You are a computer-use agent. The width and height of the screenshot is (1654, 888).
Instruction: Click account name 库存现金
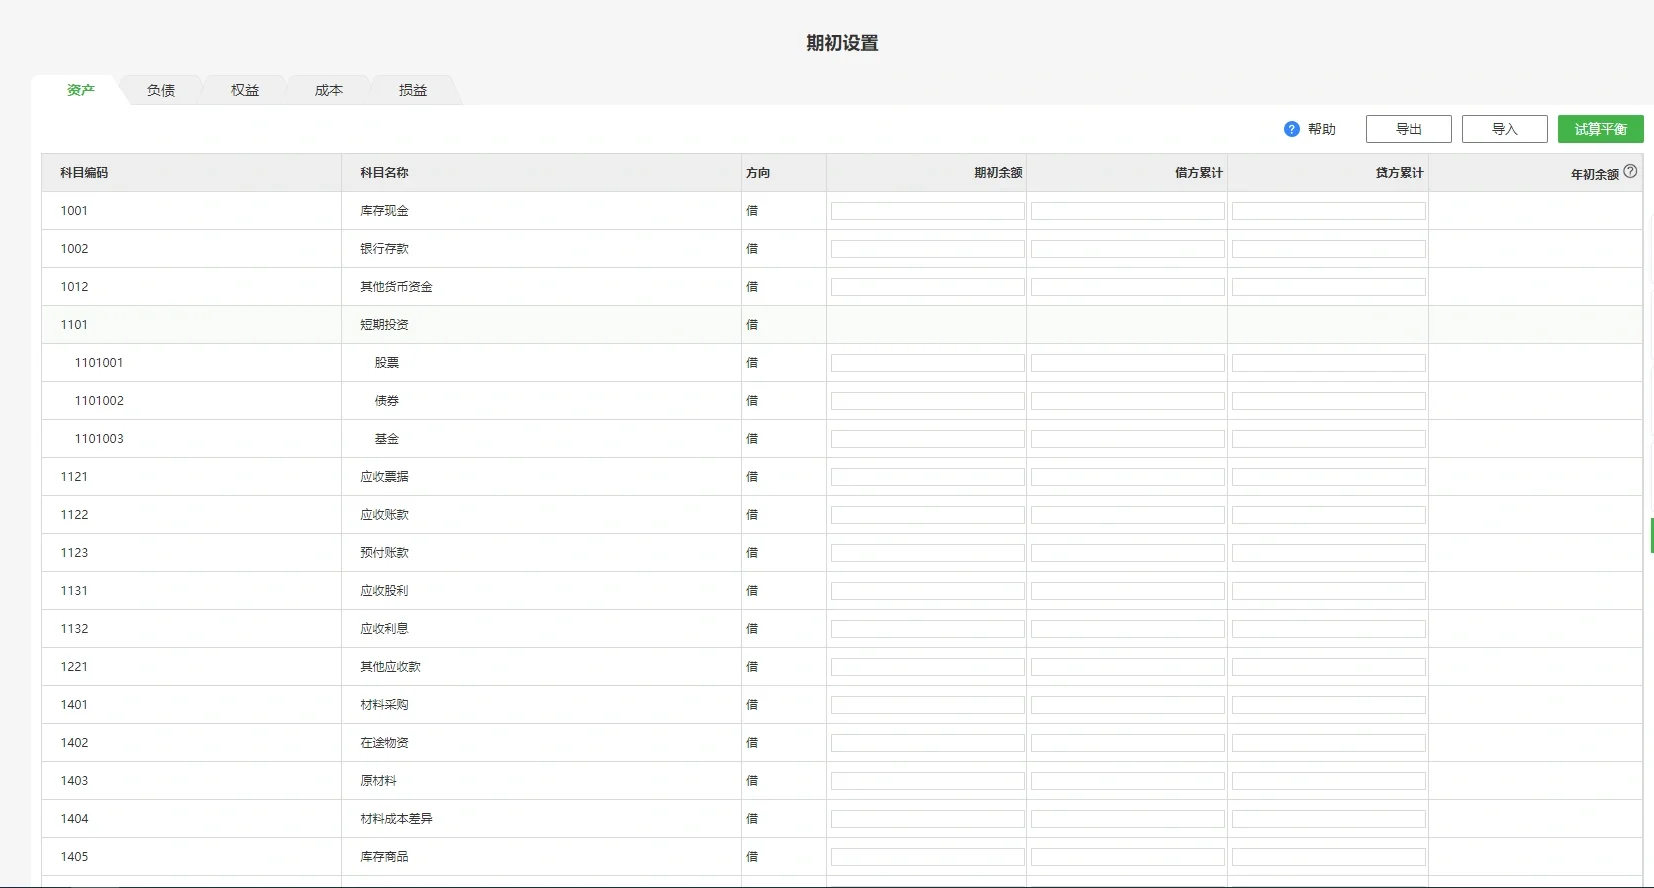[384, 211]
